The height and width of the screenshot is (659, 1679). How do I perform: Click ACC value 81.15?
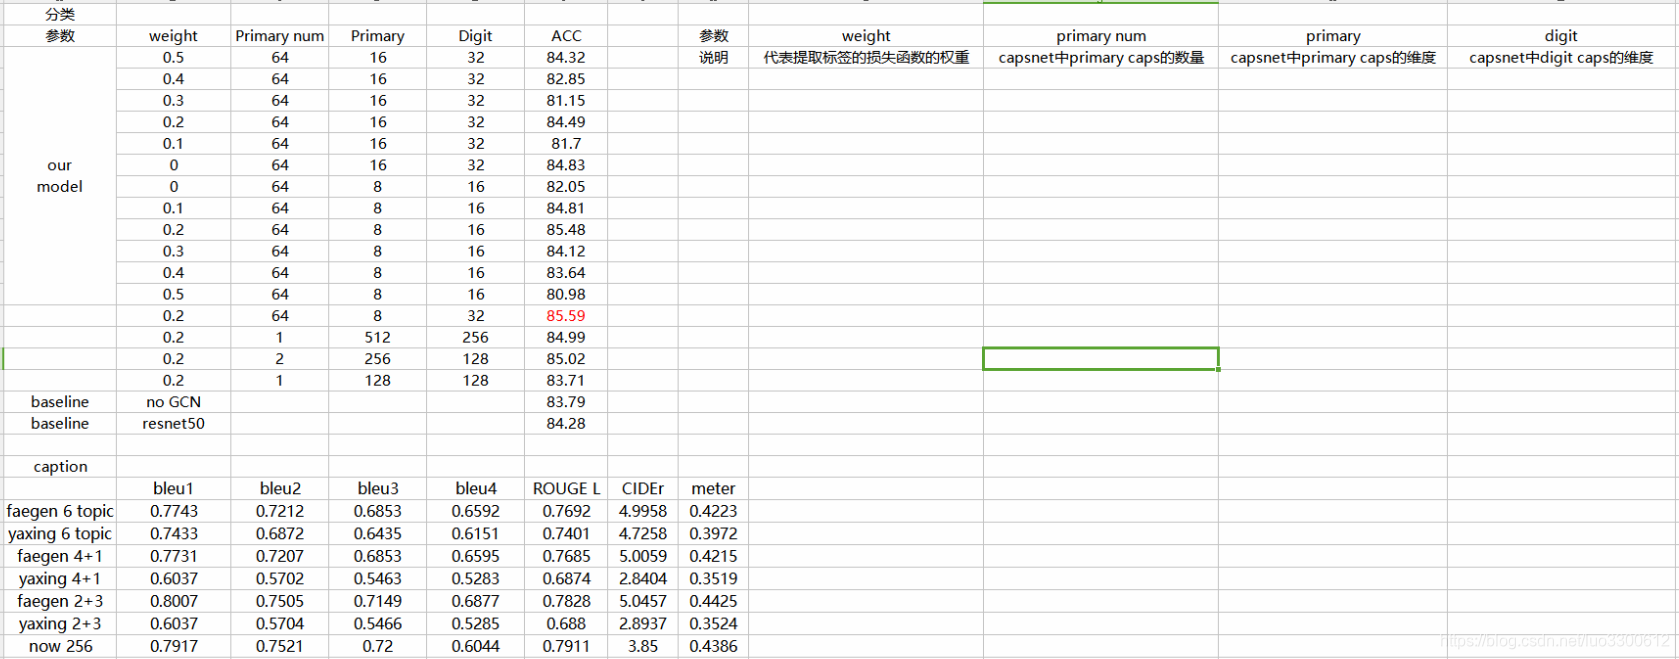point(566,101)
